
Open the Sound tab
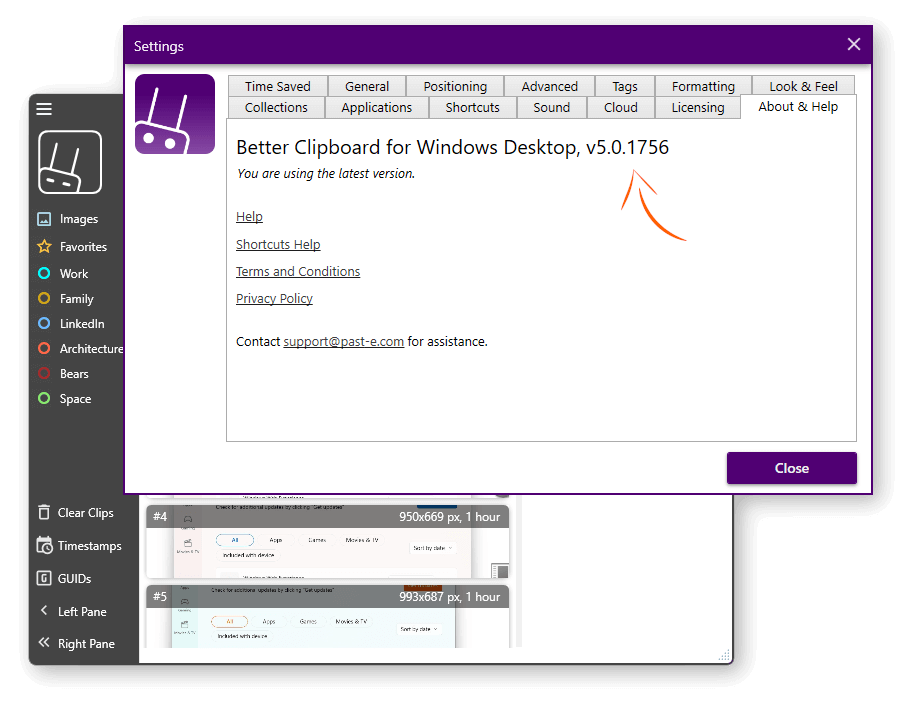[x=551, y=107]
